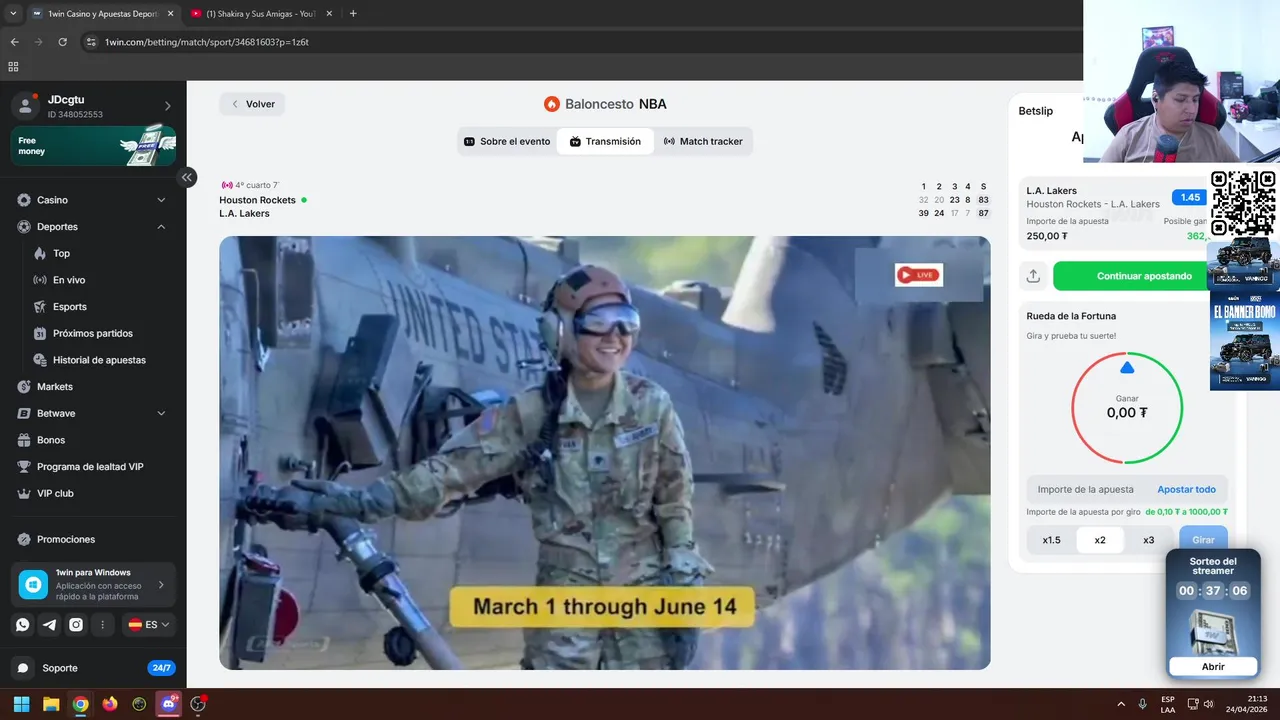Click the LIVE badge on the video stream
This screenshot has height=720, width=1280.
click(x=918, y=275)
